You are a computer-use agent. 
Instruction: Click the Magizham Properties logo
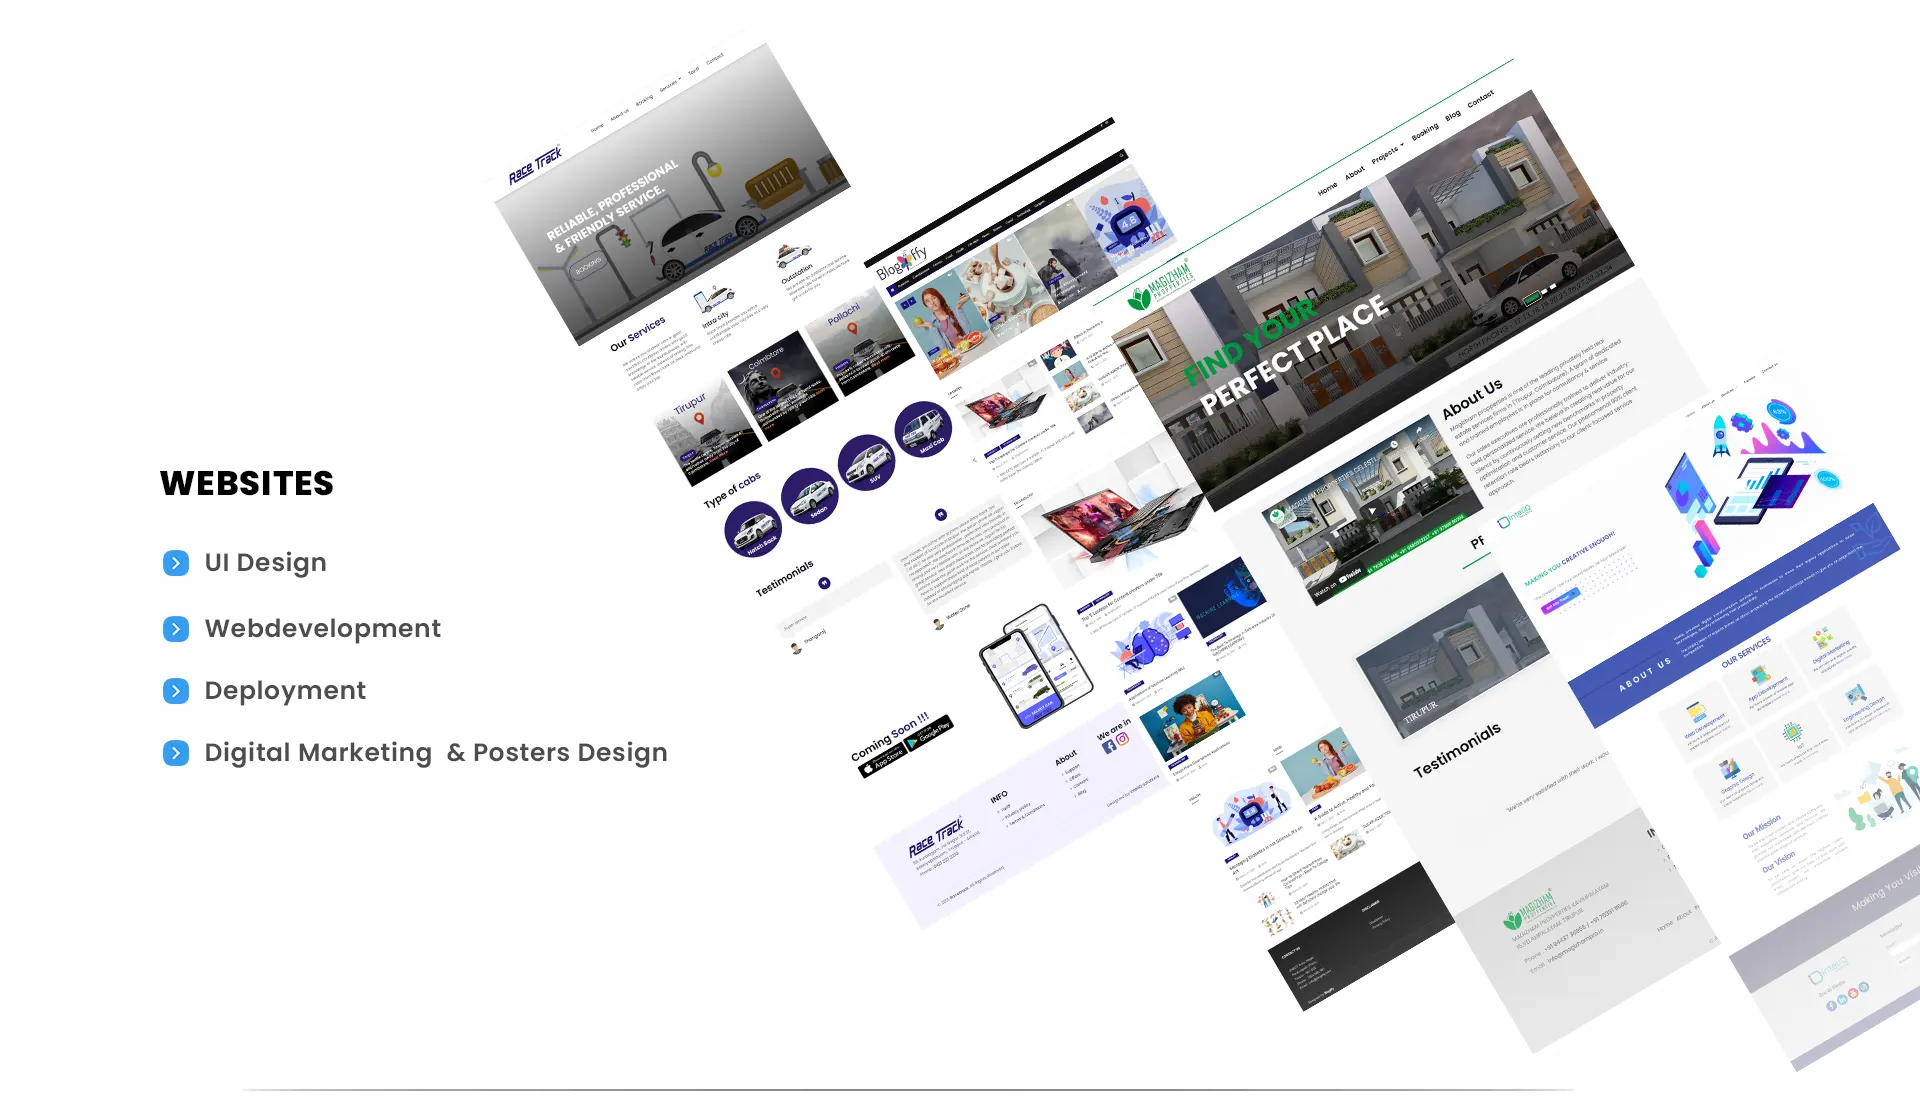[x=1160, y=287]
